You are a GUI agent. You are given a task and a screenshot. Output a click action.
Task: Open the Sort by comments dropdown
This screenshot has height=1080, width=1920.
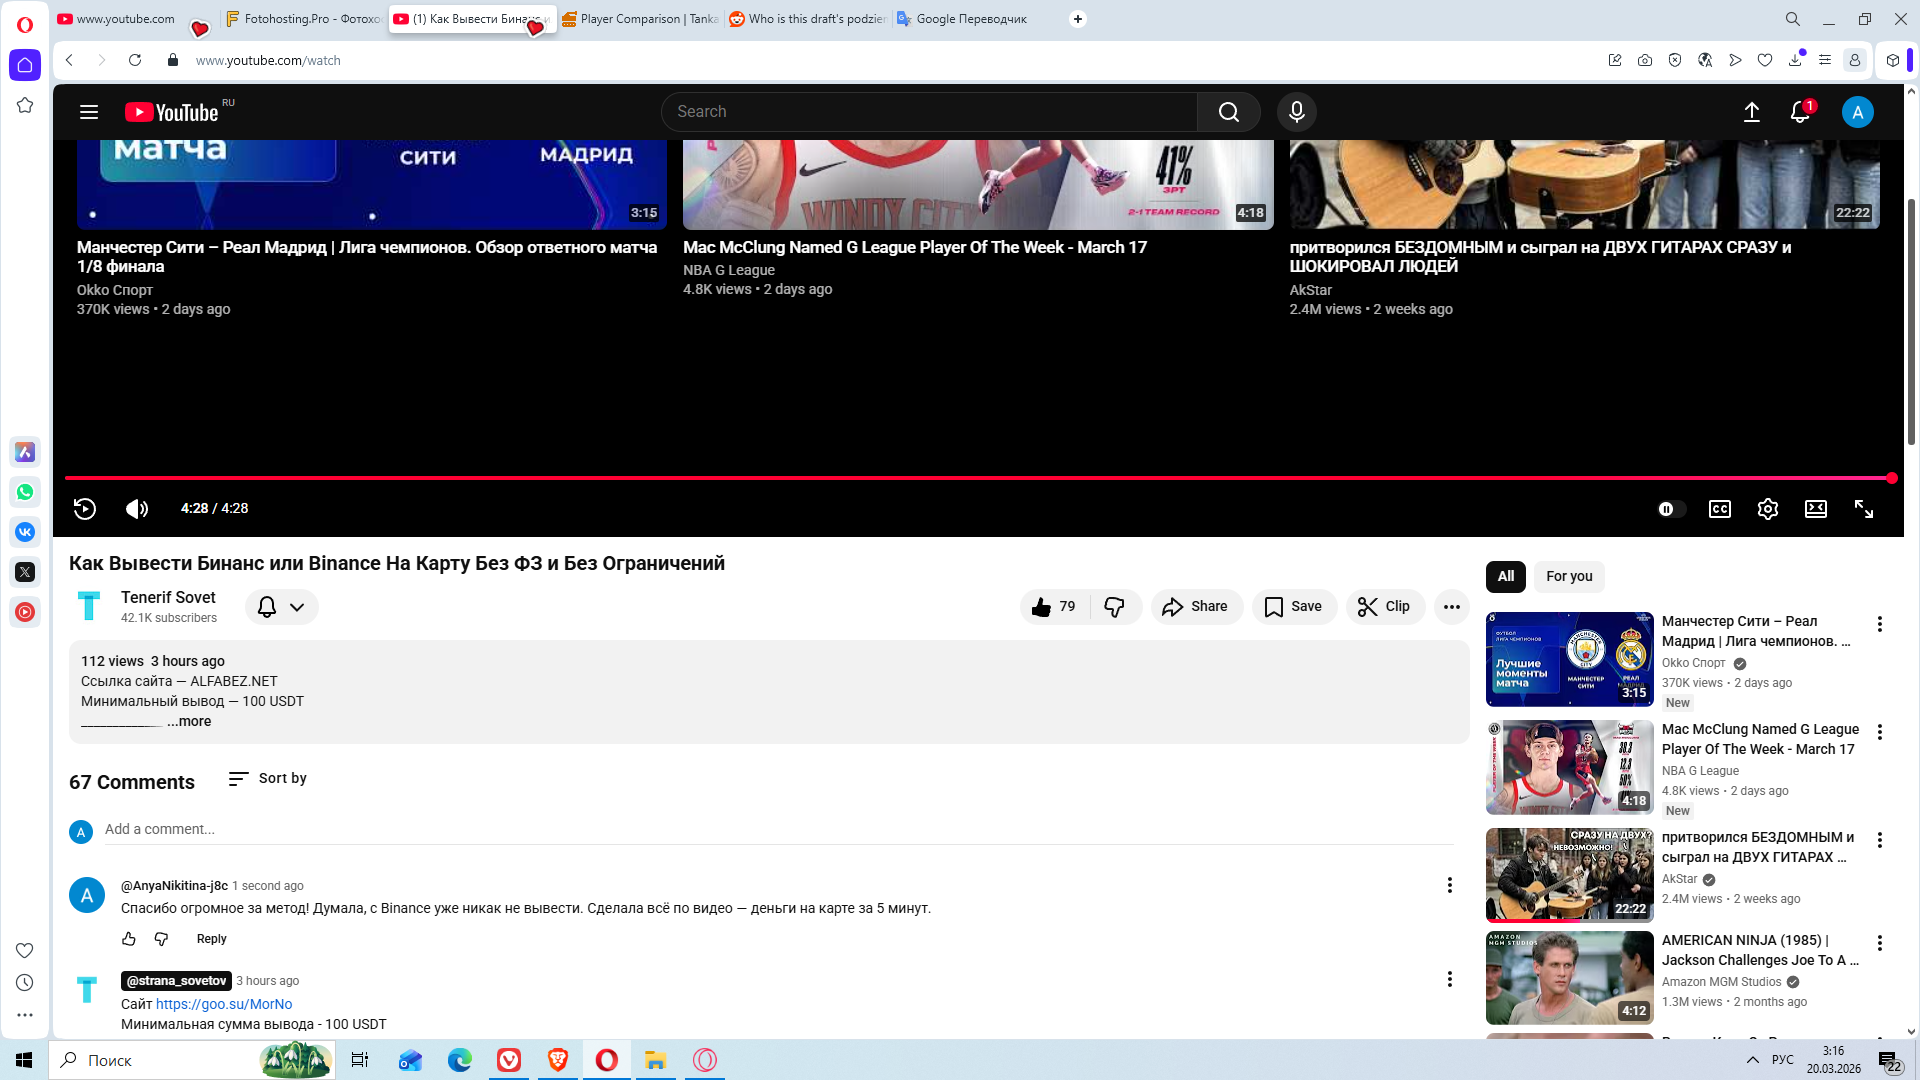267,778
